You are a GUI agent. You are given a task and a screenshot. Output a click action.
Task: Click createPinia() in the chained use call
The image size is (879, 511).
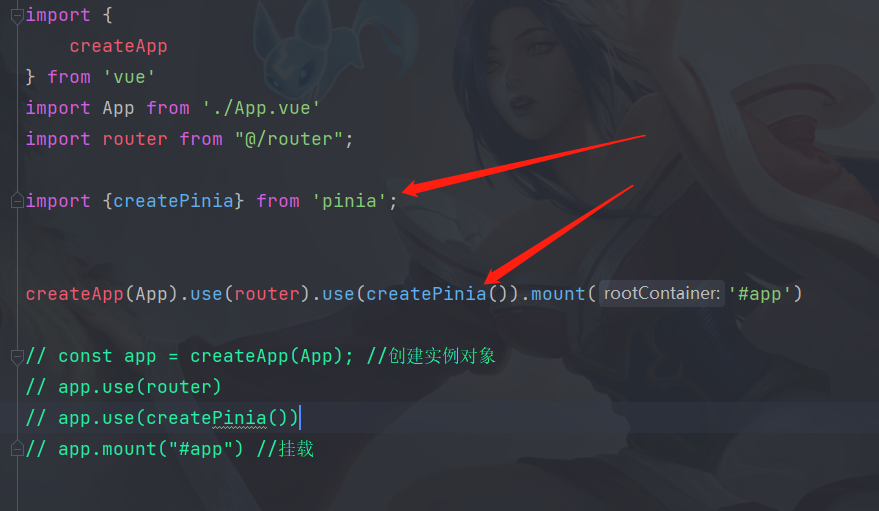(x=437, y=294)
